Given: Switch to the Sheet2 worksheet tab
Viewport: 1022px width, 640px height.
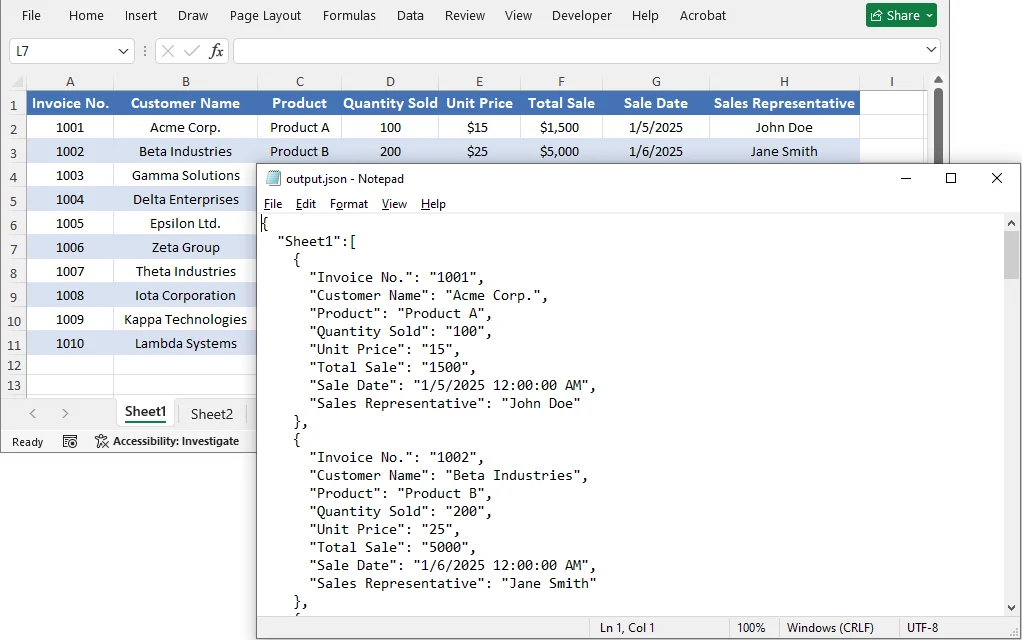Looking at the screenshot, I should [x=212, y=414].
